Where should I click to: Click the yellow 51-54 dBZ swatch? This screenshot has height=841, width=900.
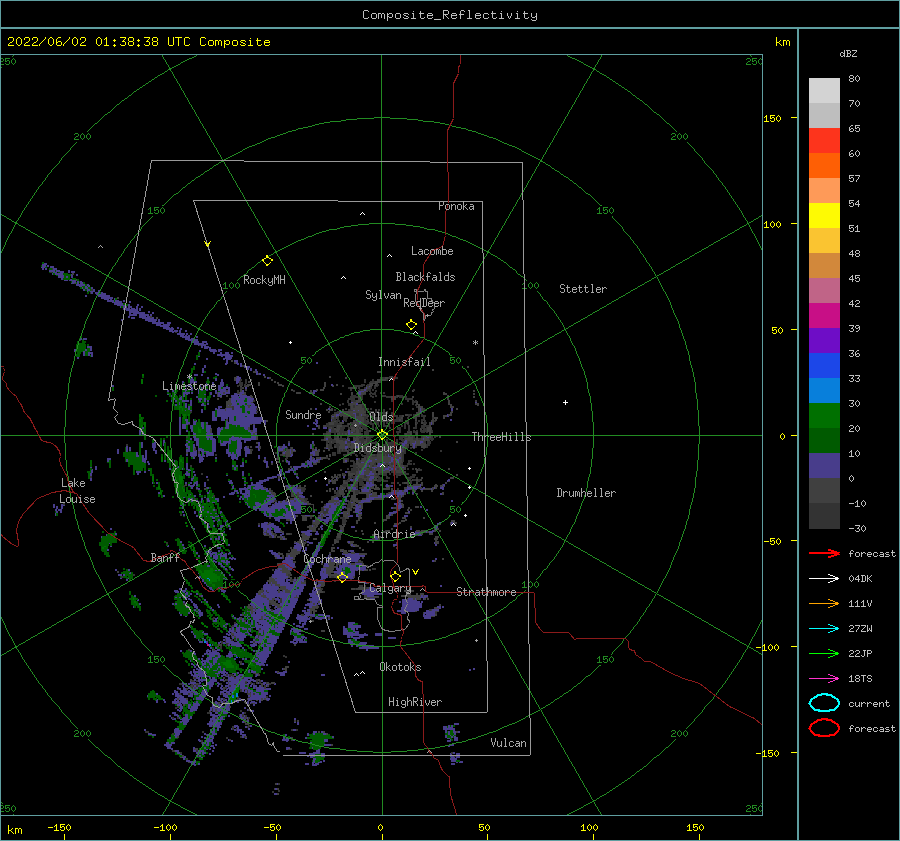coord(824,216)
